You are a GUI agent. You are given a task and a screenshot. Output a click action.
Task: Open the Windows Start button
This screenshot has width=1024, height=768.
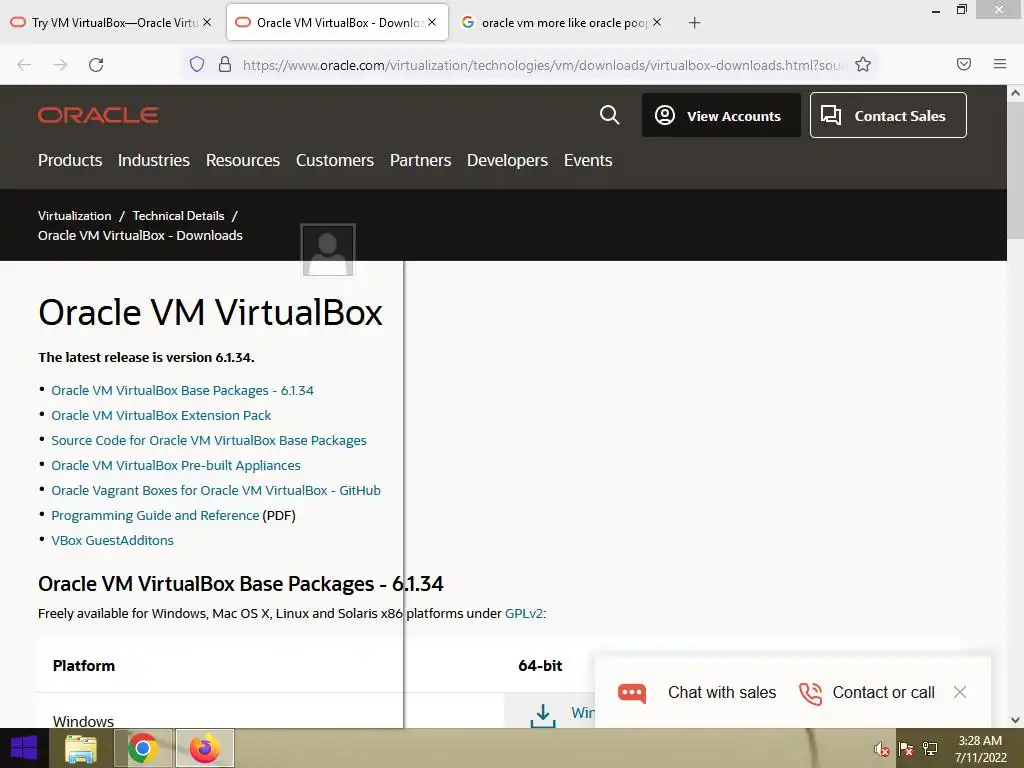(x=24, y=748)
